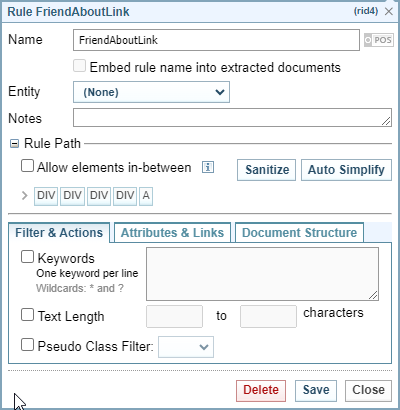The width and height of the screenshot is (400, 410).
Task: Click inside the Notes text field
Action: [232, 118]
